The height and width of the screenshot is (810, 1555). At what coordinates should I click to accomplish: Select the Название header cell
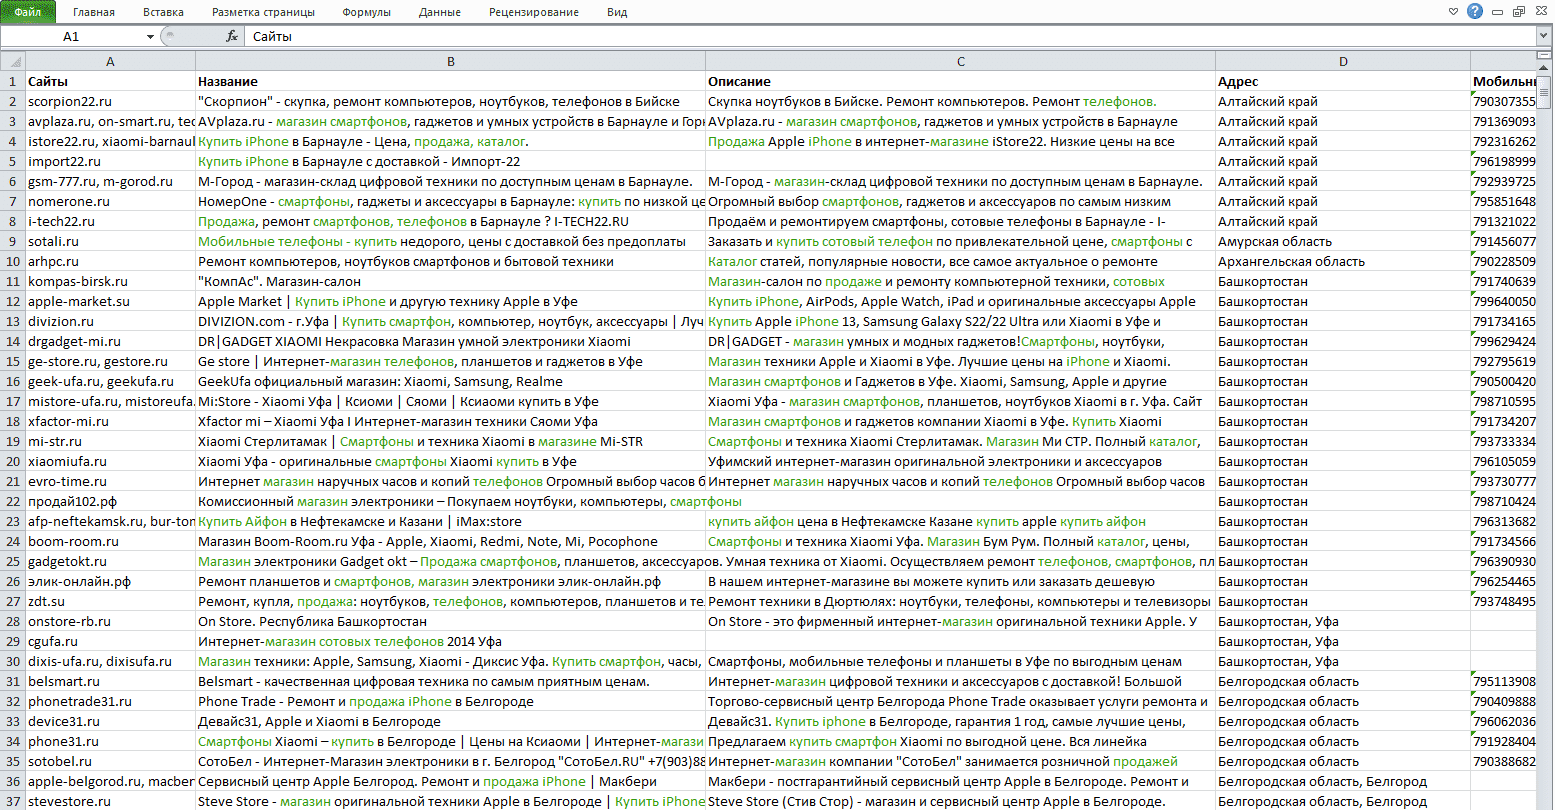click(x=450, y=81)
